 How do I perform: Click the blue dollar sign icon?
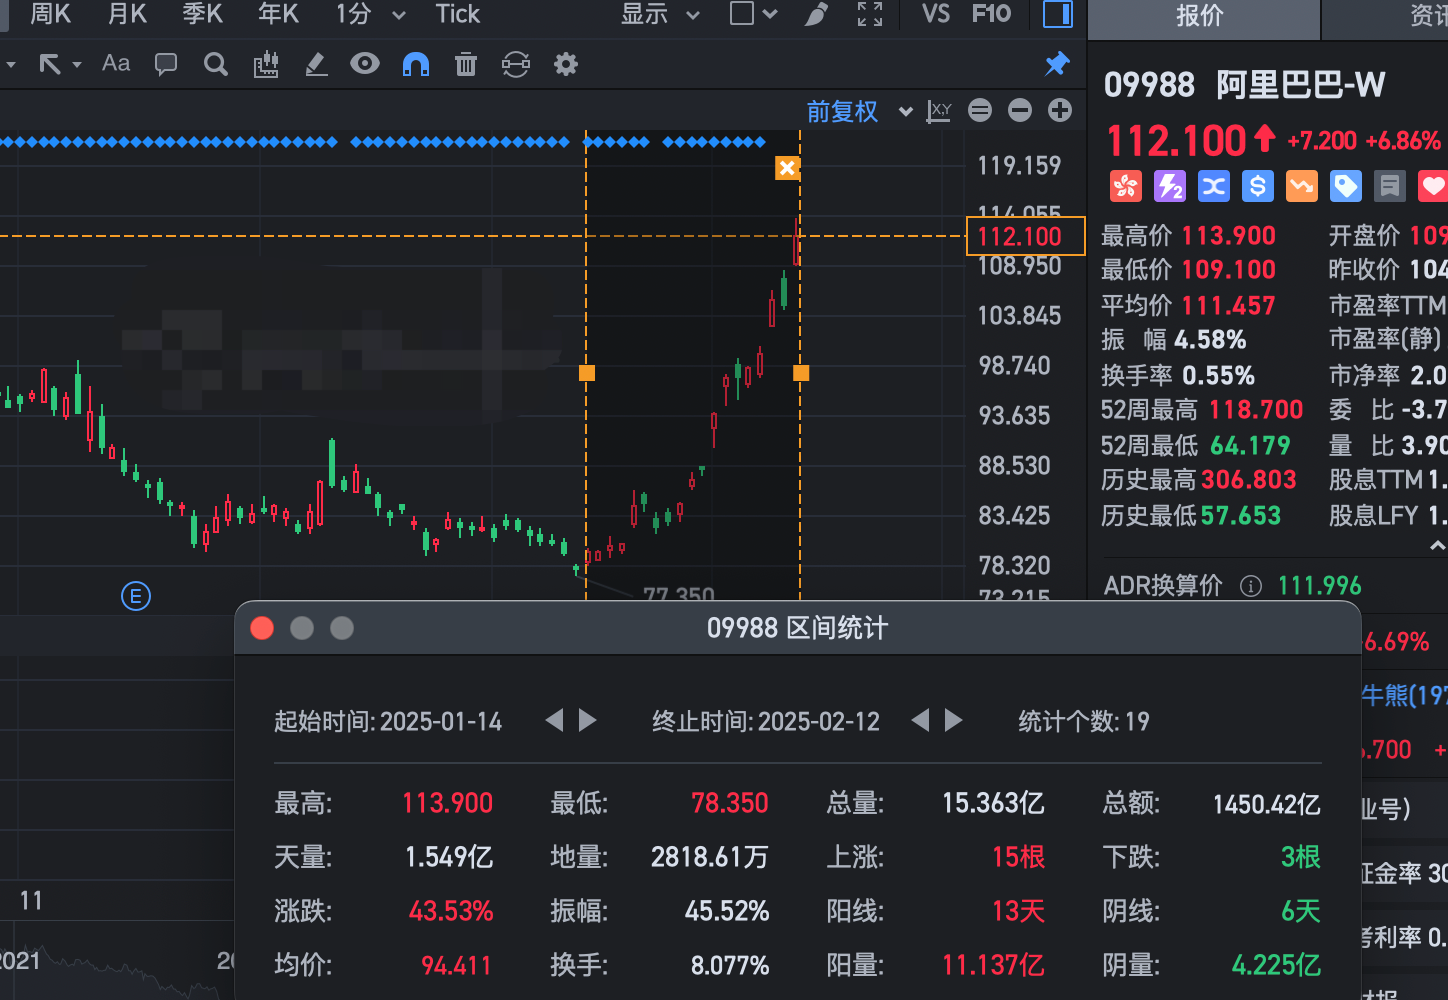[x=1257, y=186]
